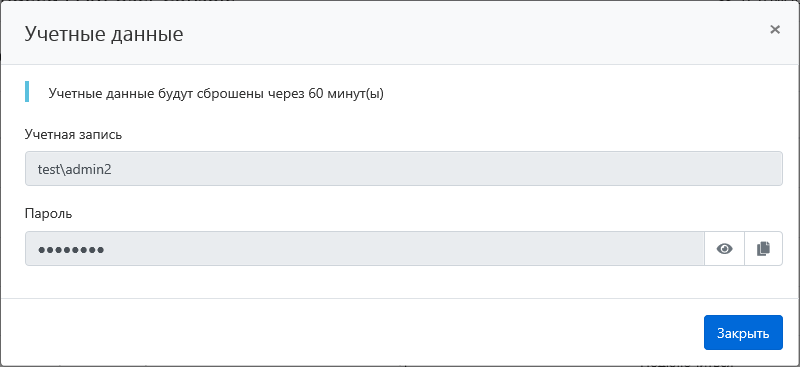Focus the masked password field
This screenshot has height=367, width=800.
click(365, 249)
